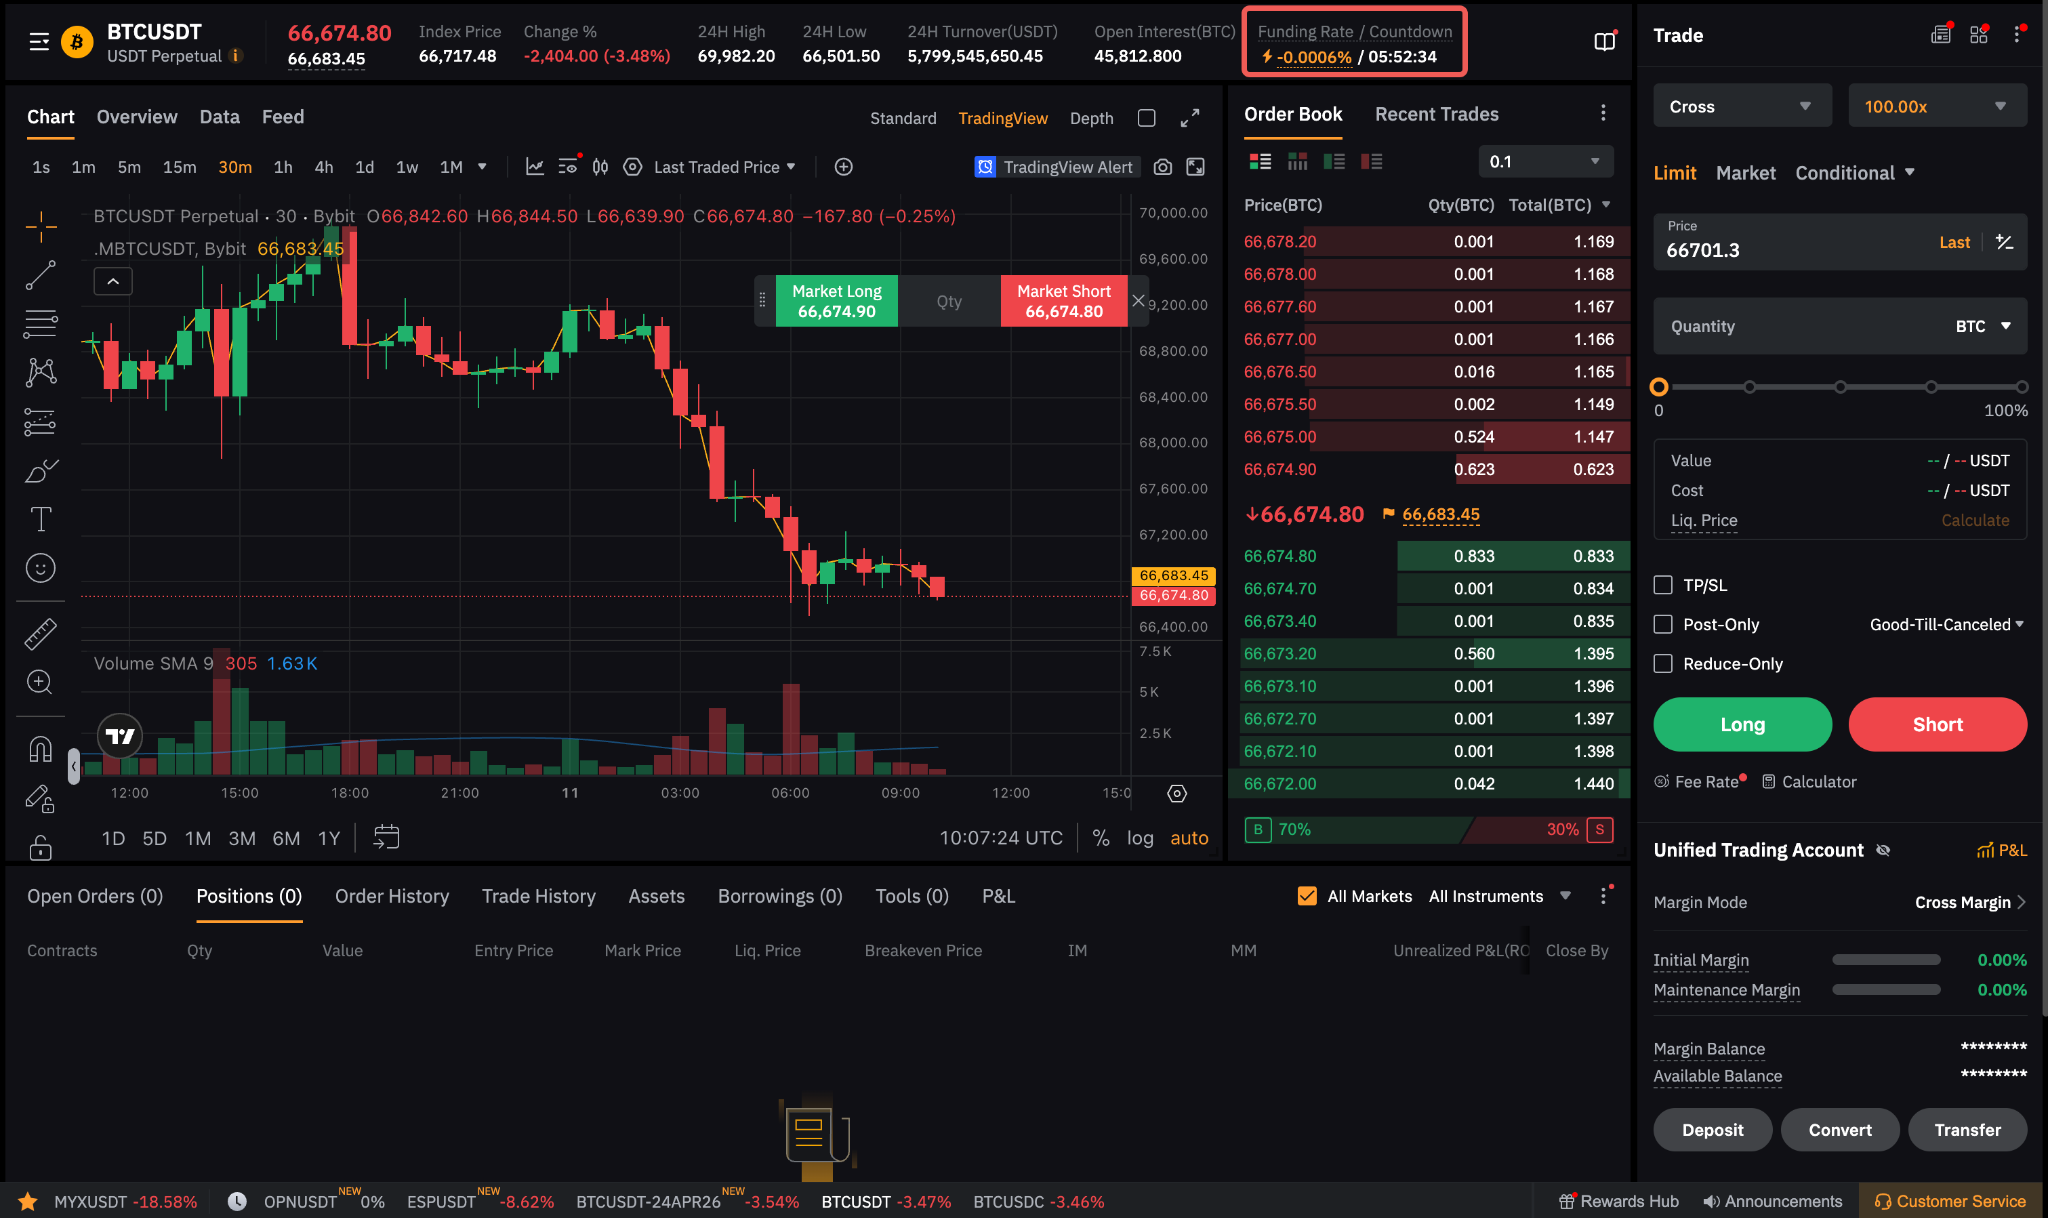
Task: Uncheck the All Markets checkbox
Action: [1307, 896]
